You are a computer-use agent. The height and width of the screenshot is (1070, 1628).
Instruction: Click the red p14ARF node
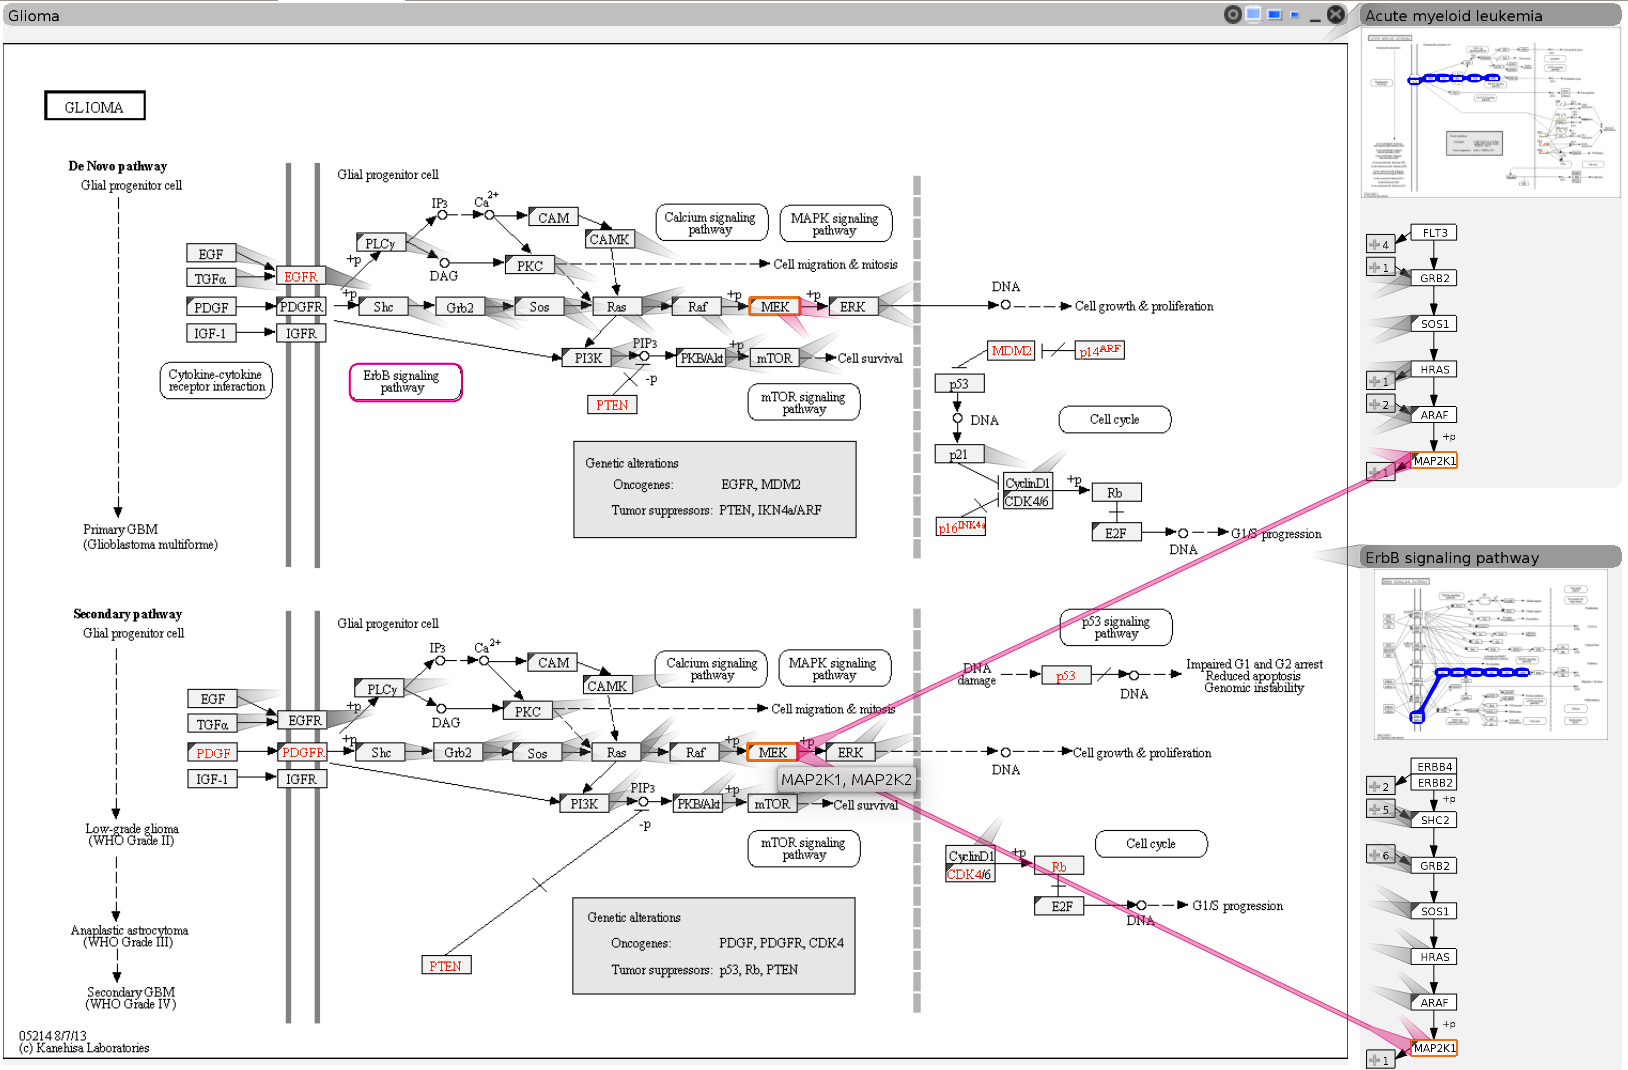click(x=1100, y=350)
